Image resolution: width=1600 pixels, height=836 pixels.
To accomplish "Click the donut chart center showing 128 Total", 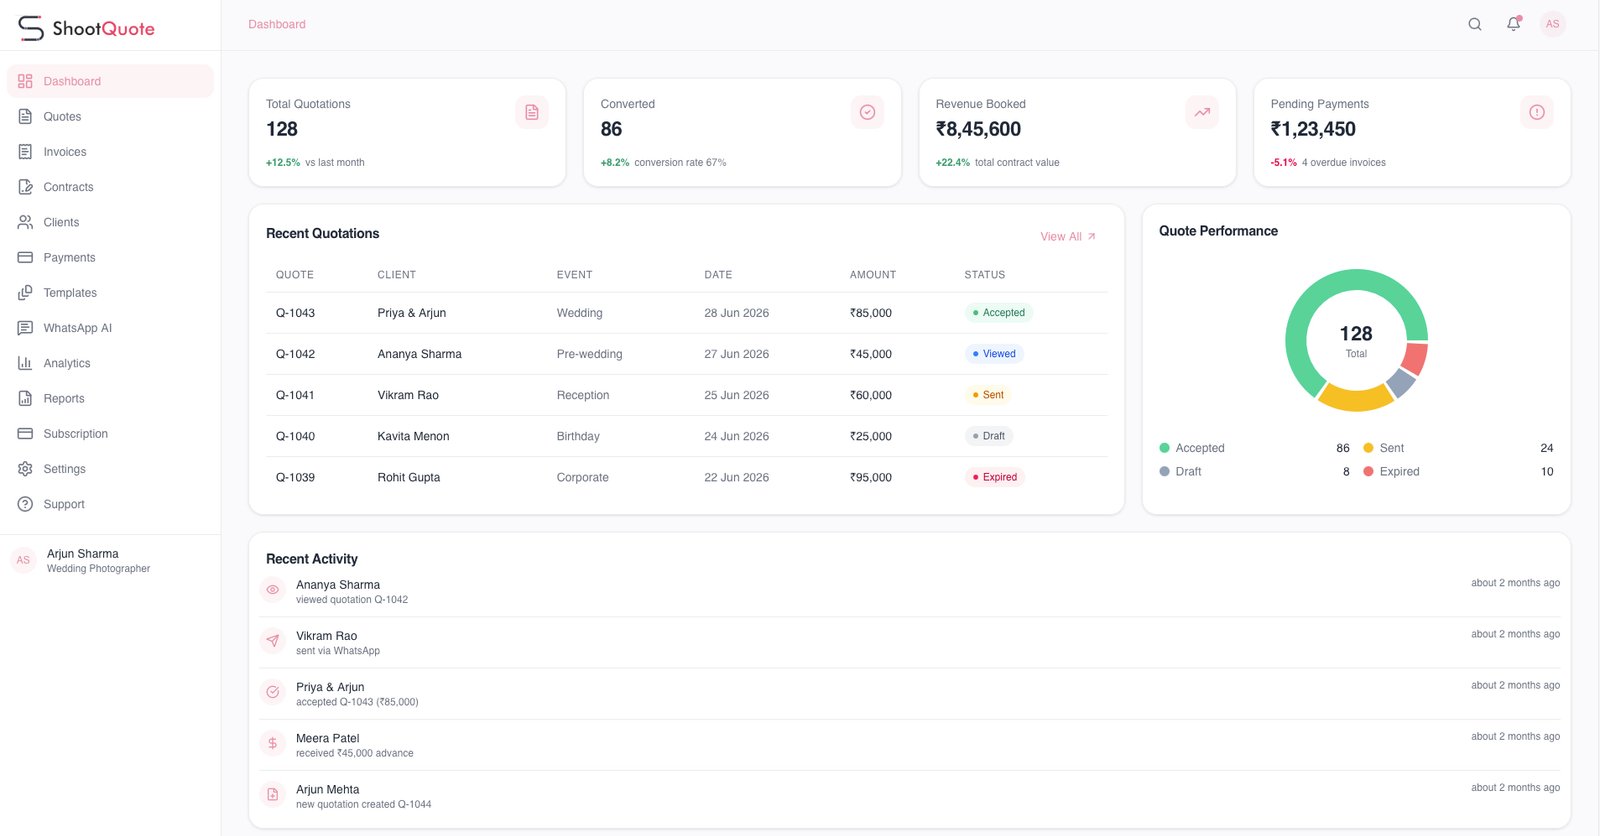I will 1356,340.
